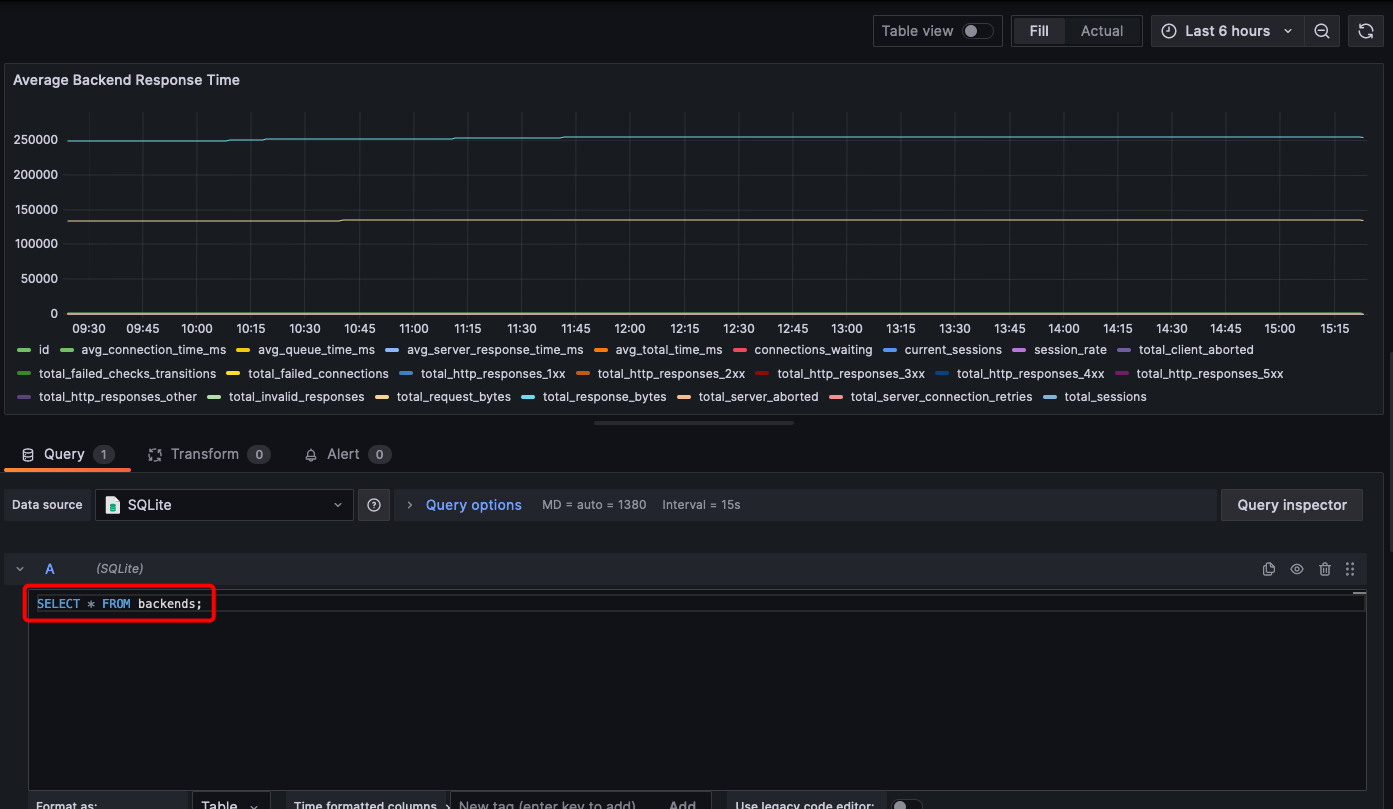Screen dimensions: 1393x809
Task: Open Format as Table dropdown
Action: 231,802
